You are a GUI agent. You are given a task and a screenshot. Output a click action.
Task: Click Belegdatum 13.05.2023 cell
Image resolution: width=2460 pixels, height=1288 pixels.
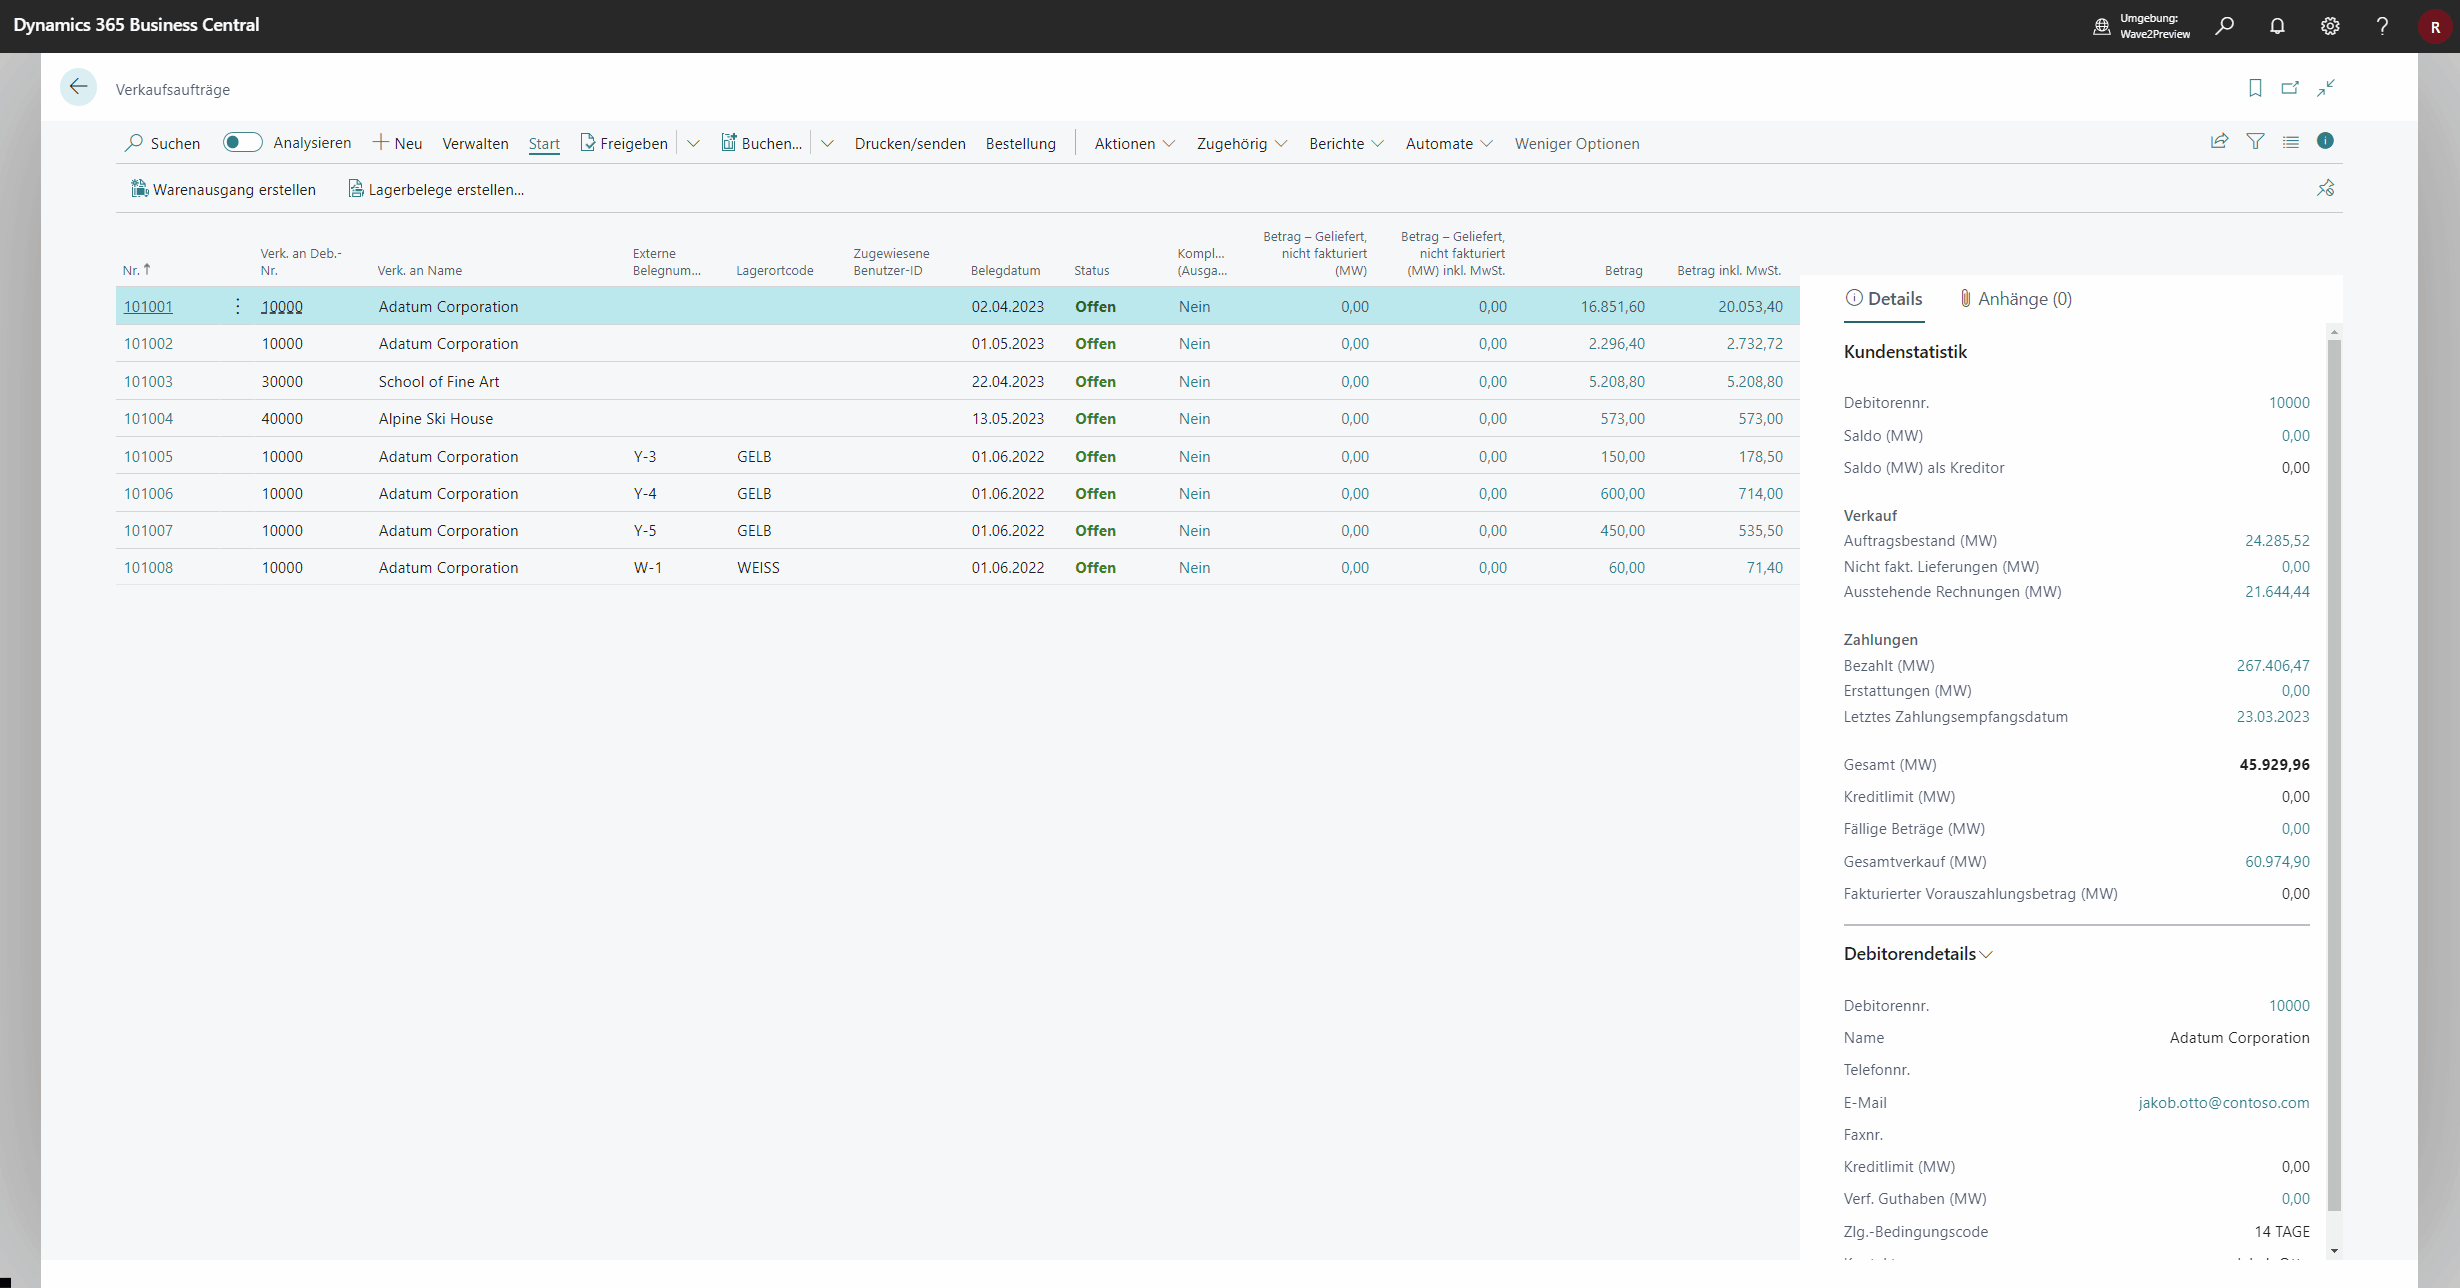pyautogui.click(x=1007, y=418)
